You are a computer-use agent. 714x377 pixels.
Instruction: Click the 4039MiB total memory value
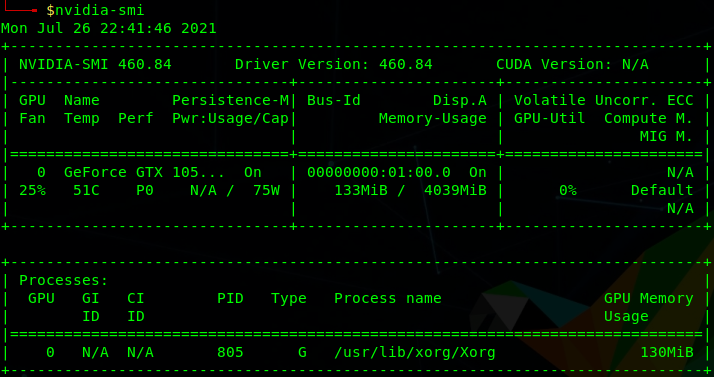click(455, 191)
